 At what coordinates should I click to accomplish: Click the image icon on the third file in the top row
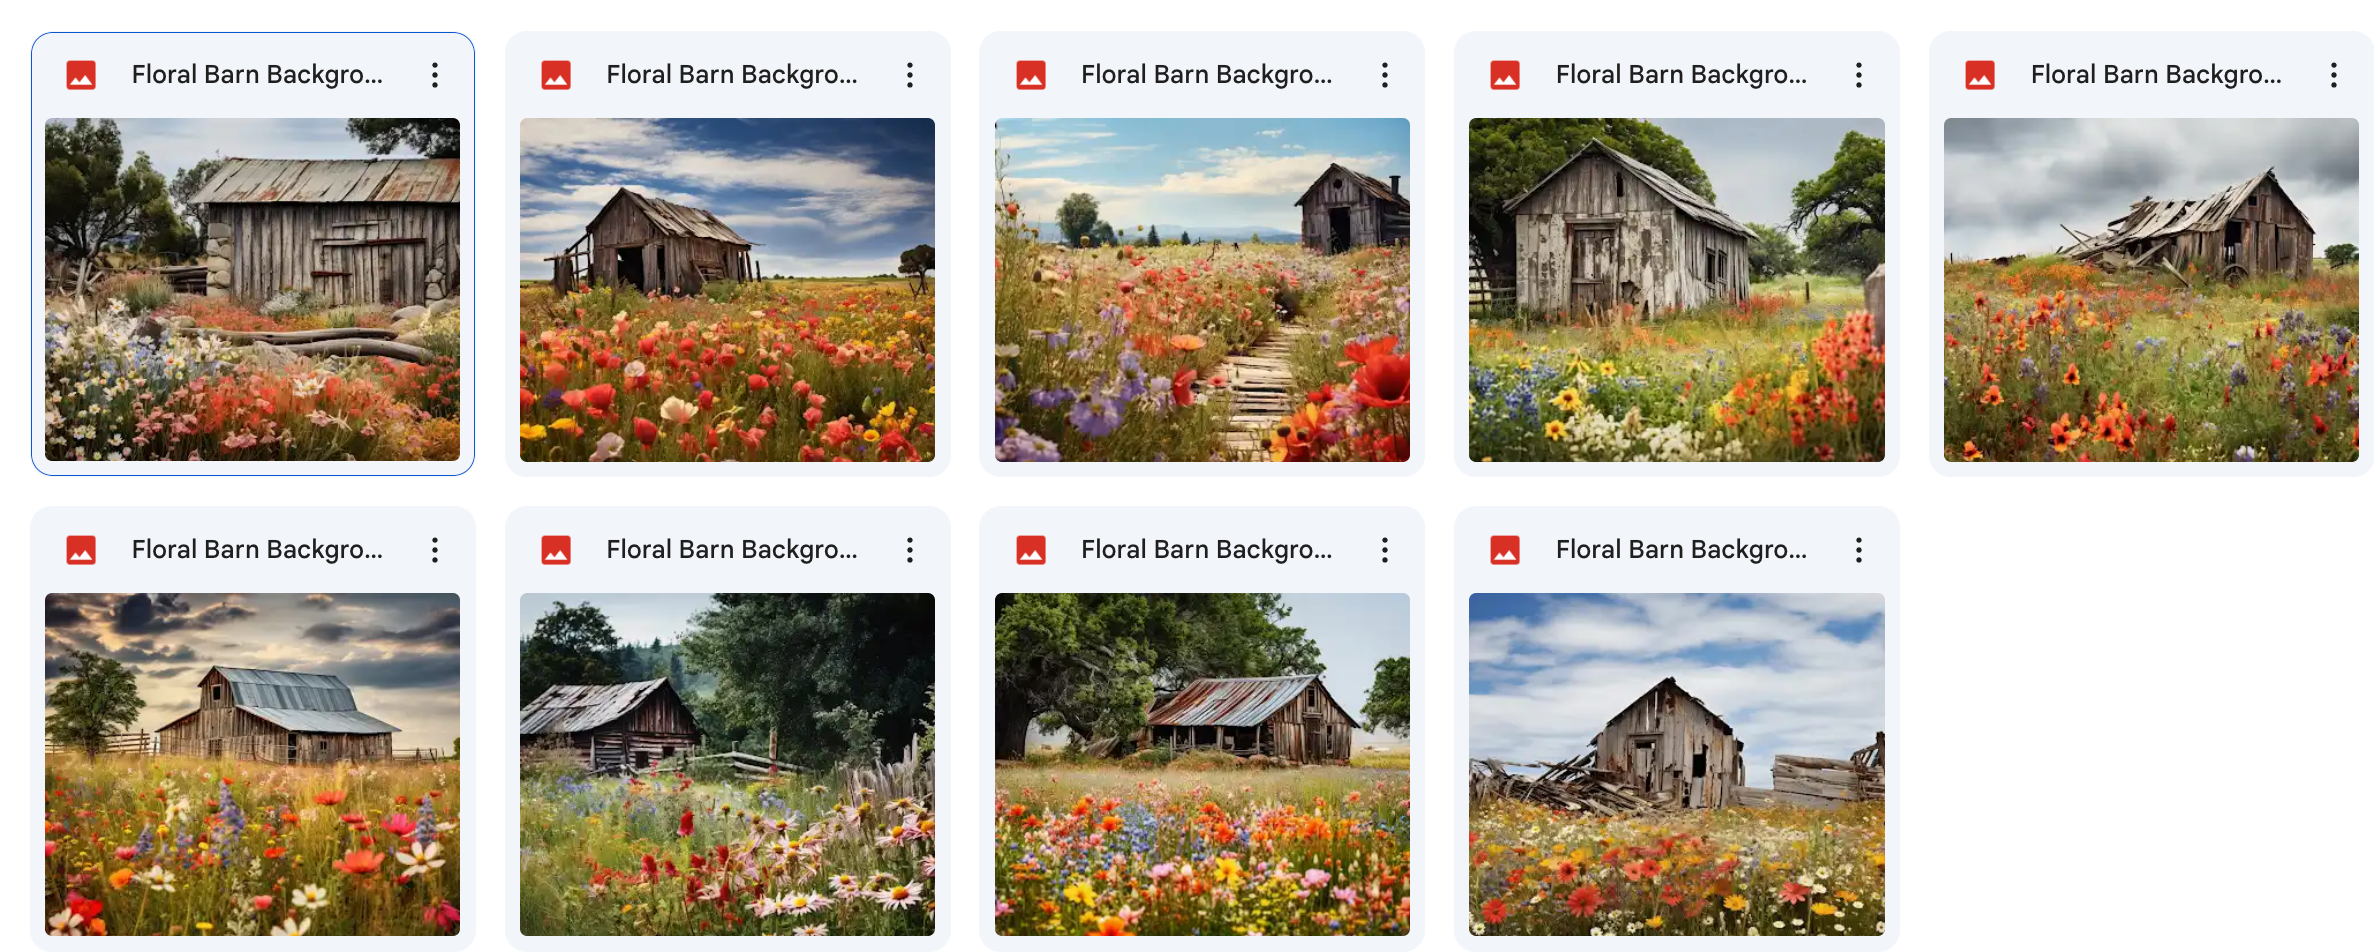coord(1031,74)
